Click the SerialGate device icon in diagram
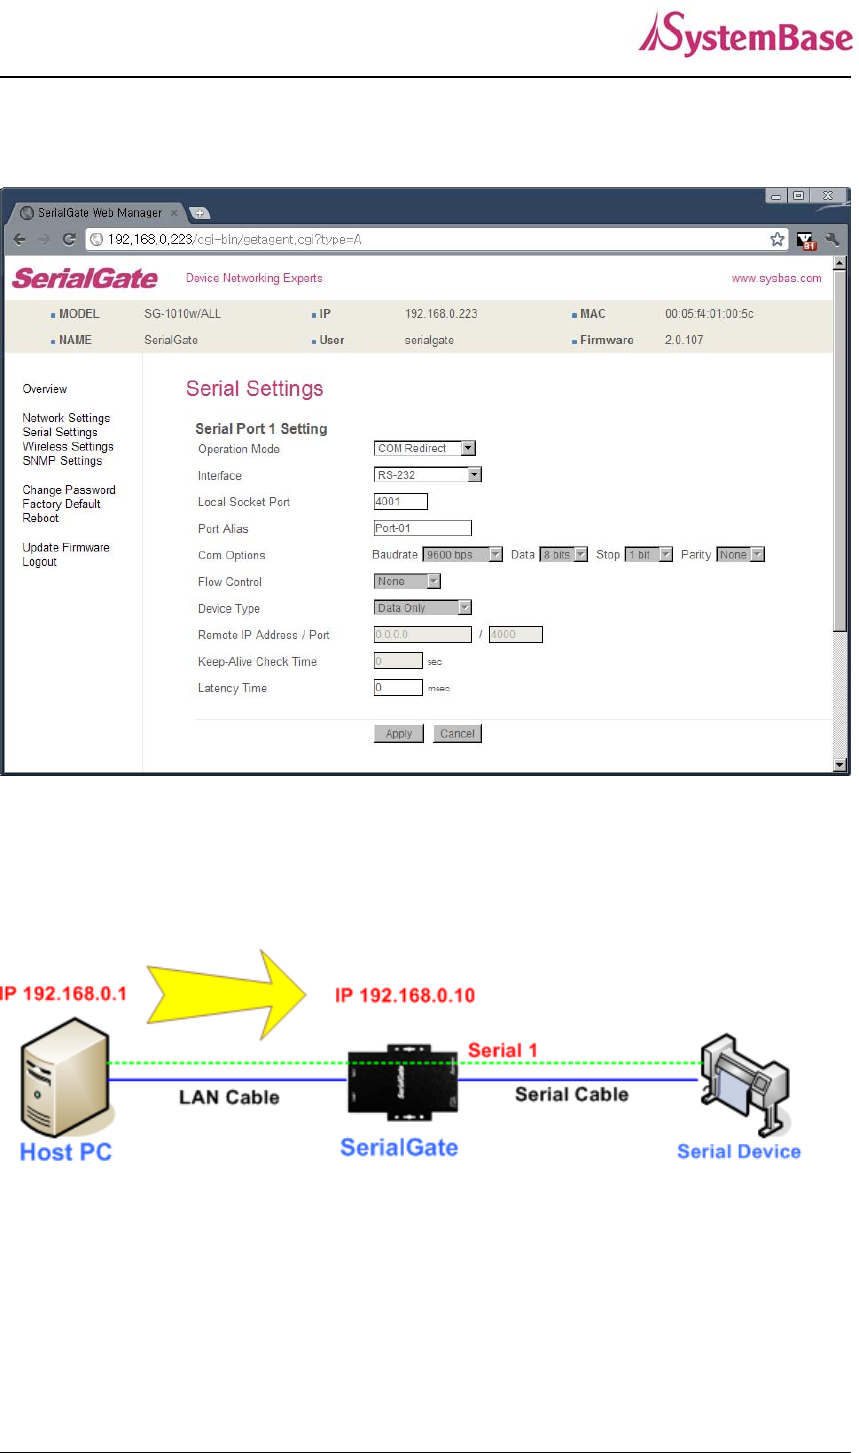 403,1081
